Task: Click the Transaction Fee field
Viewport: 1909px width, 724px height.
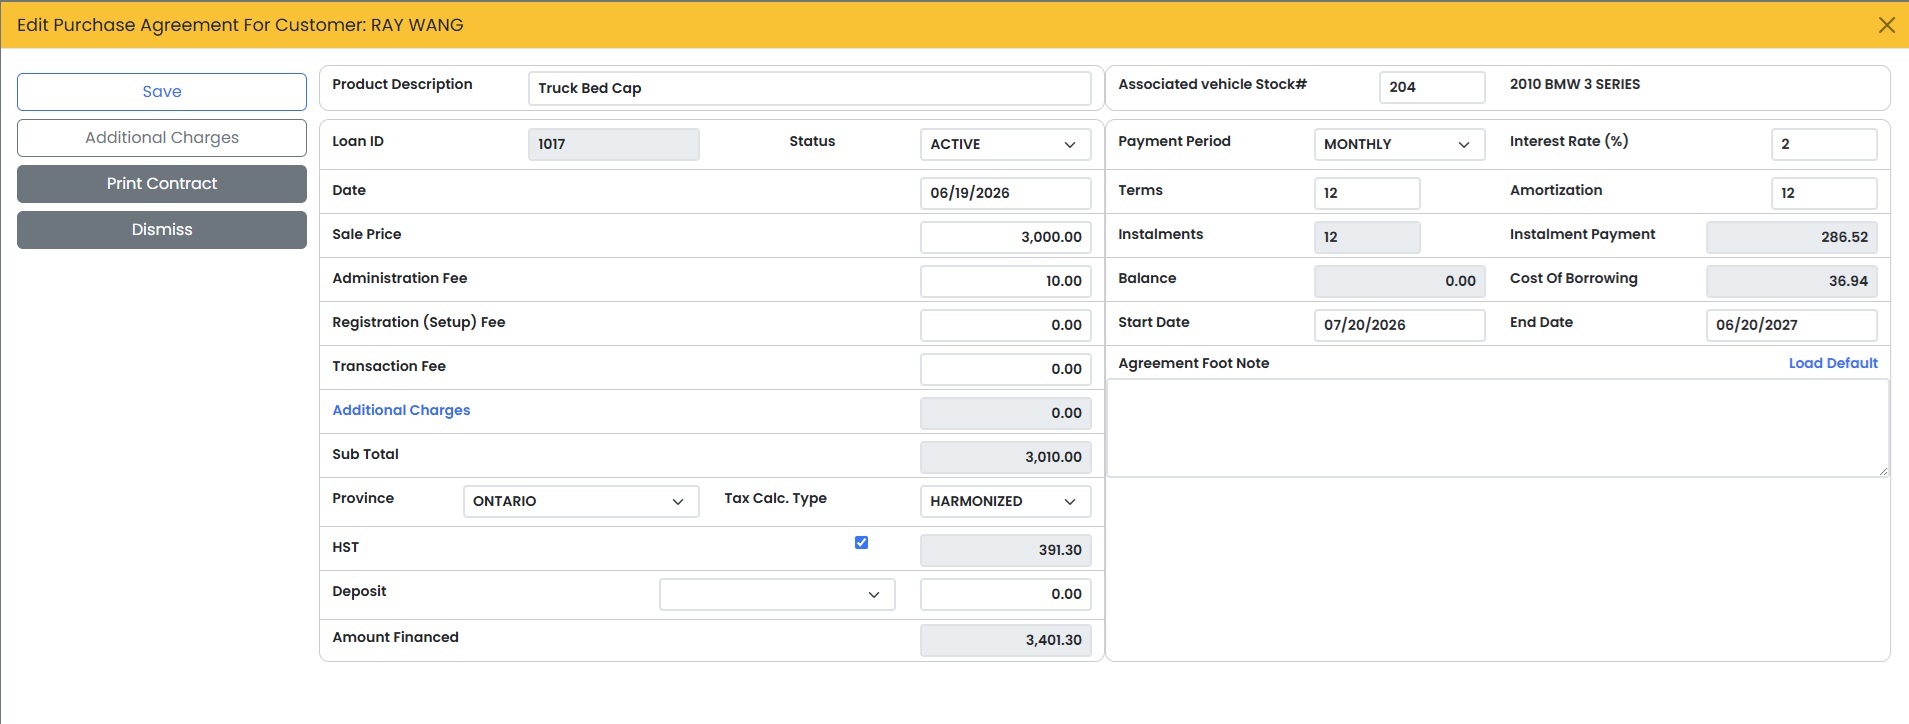Action: pos(1005,369)
